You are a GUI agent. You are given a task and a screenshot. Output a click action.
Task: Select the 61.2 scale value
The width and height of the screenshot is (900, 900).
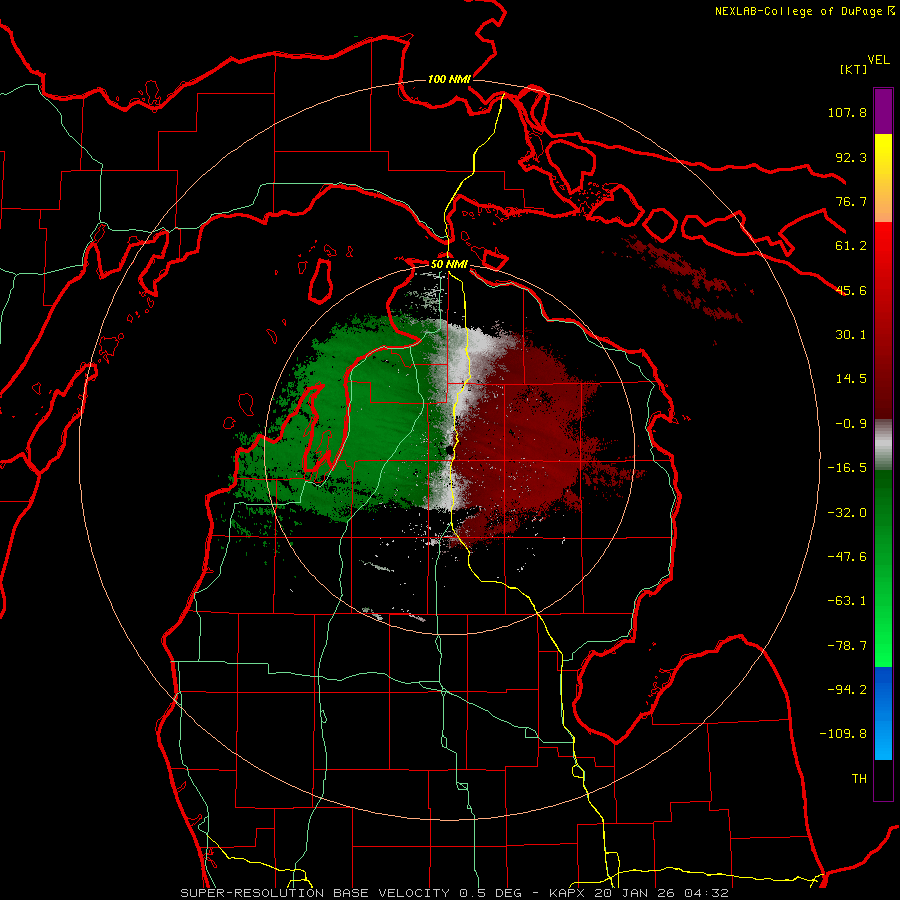851,246
